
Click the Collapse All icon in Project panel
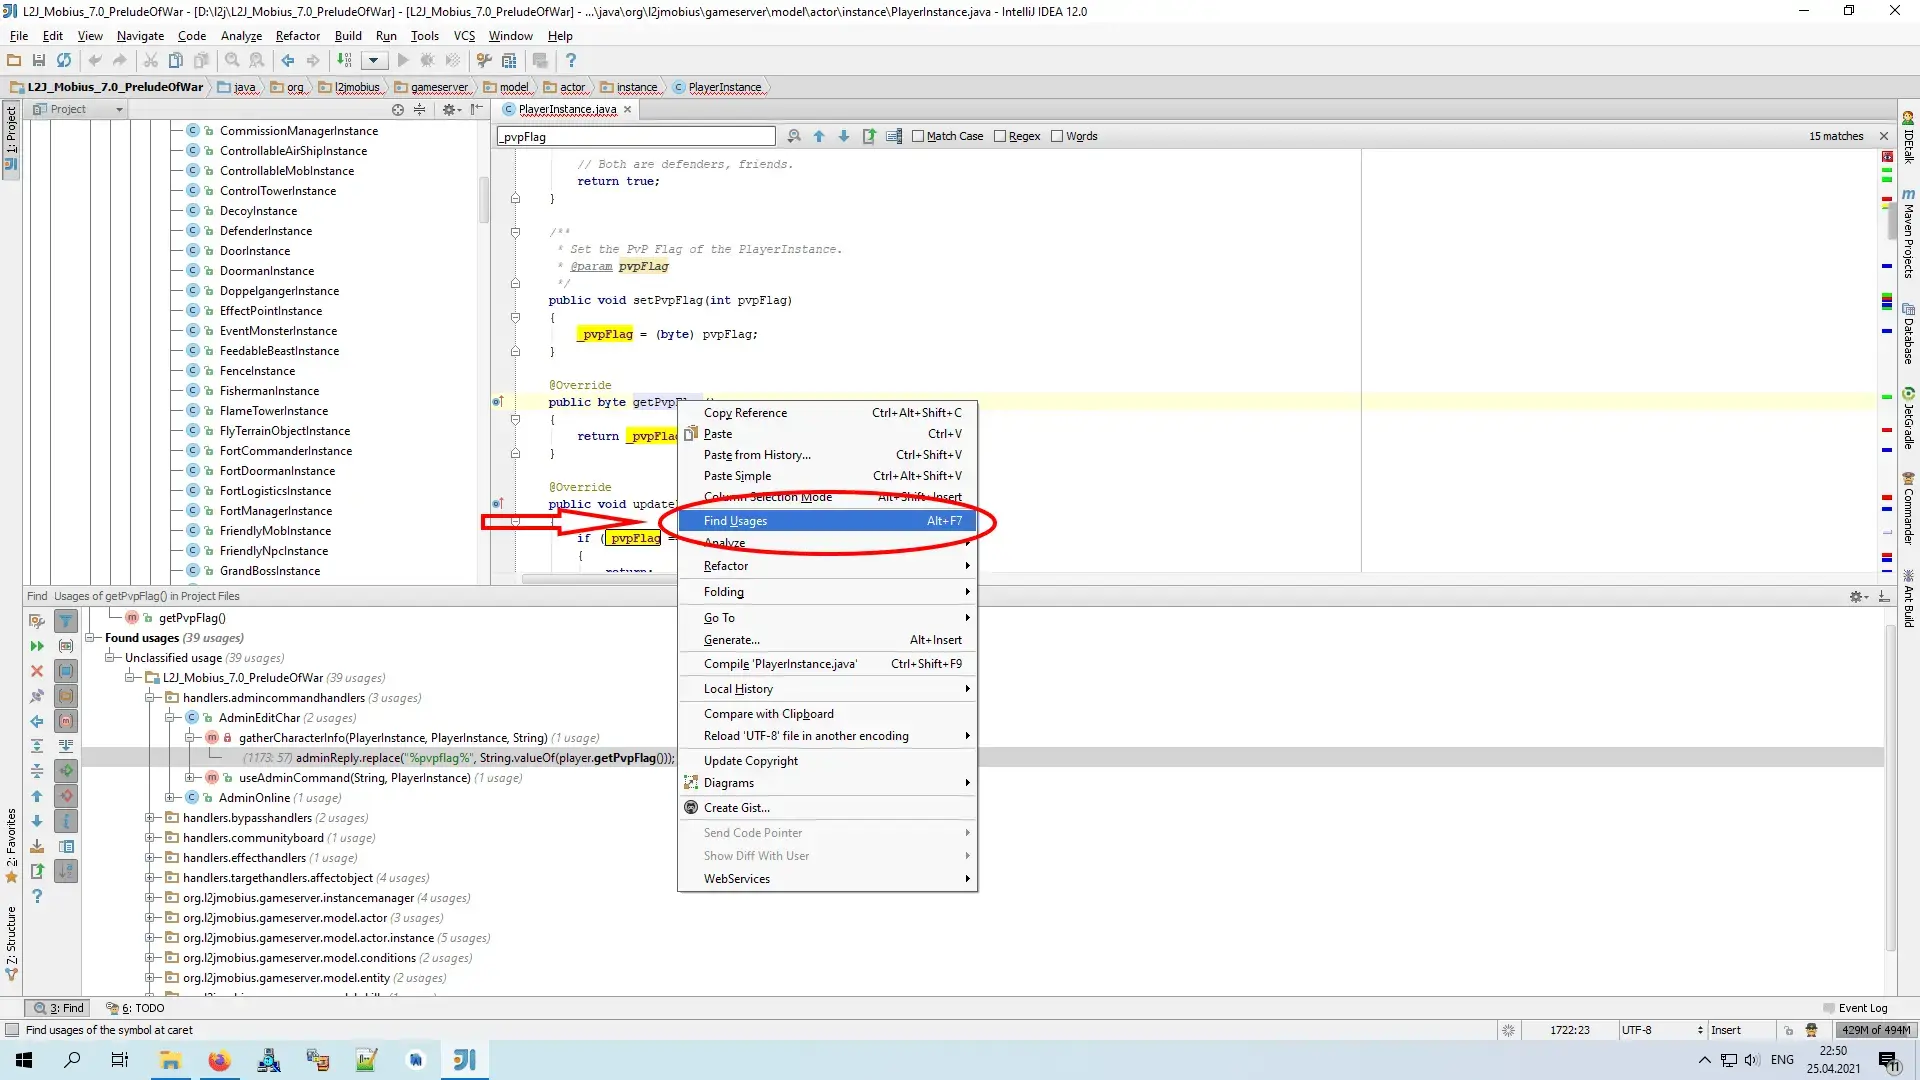pos(420,110)
